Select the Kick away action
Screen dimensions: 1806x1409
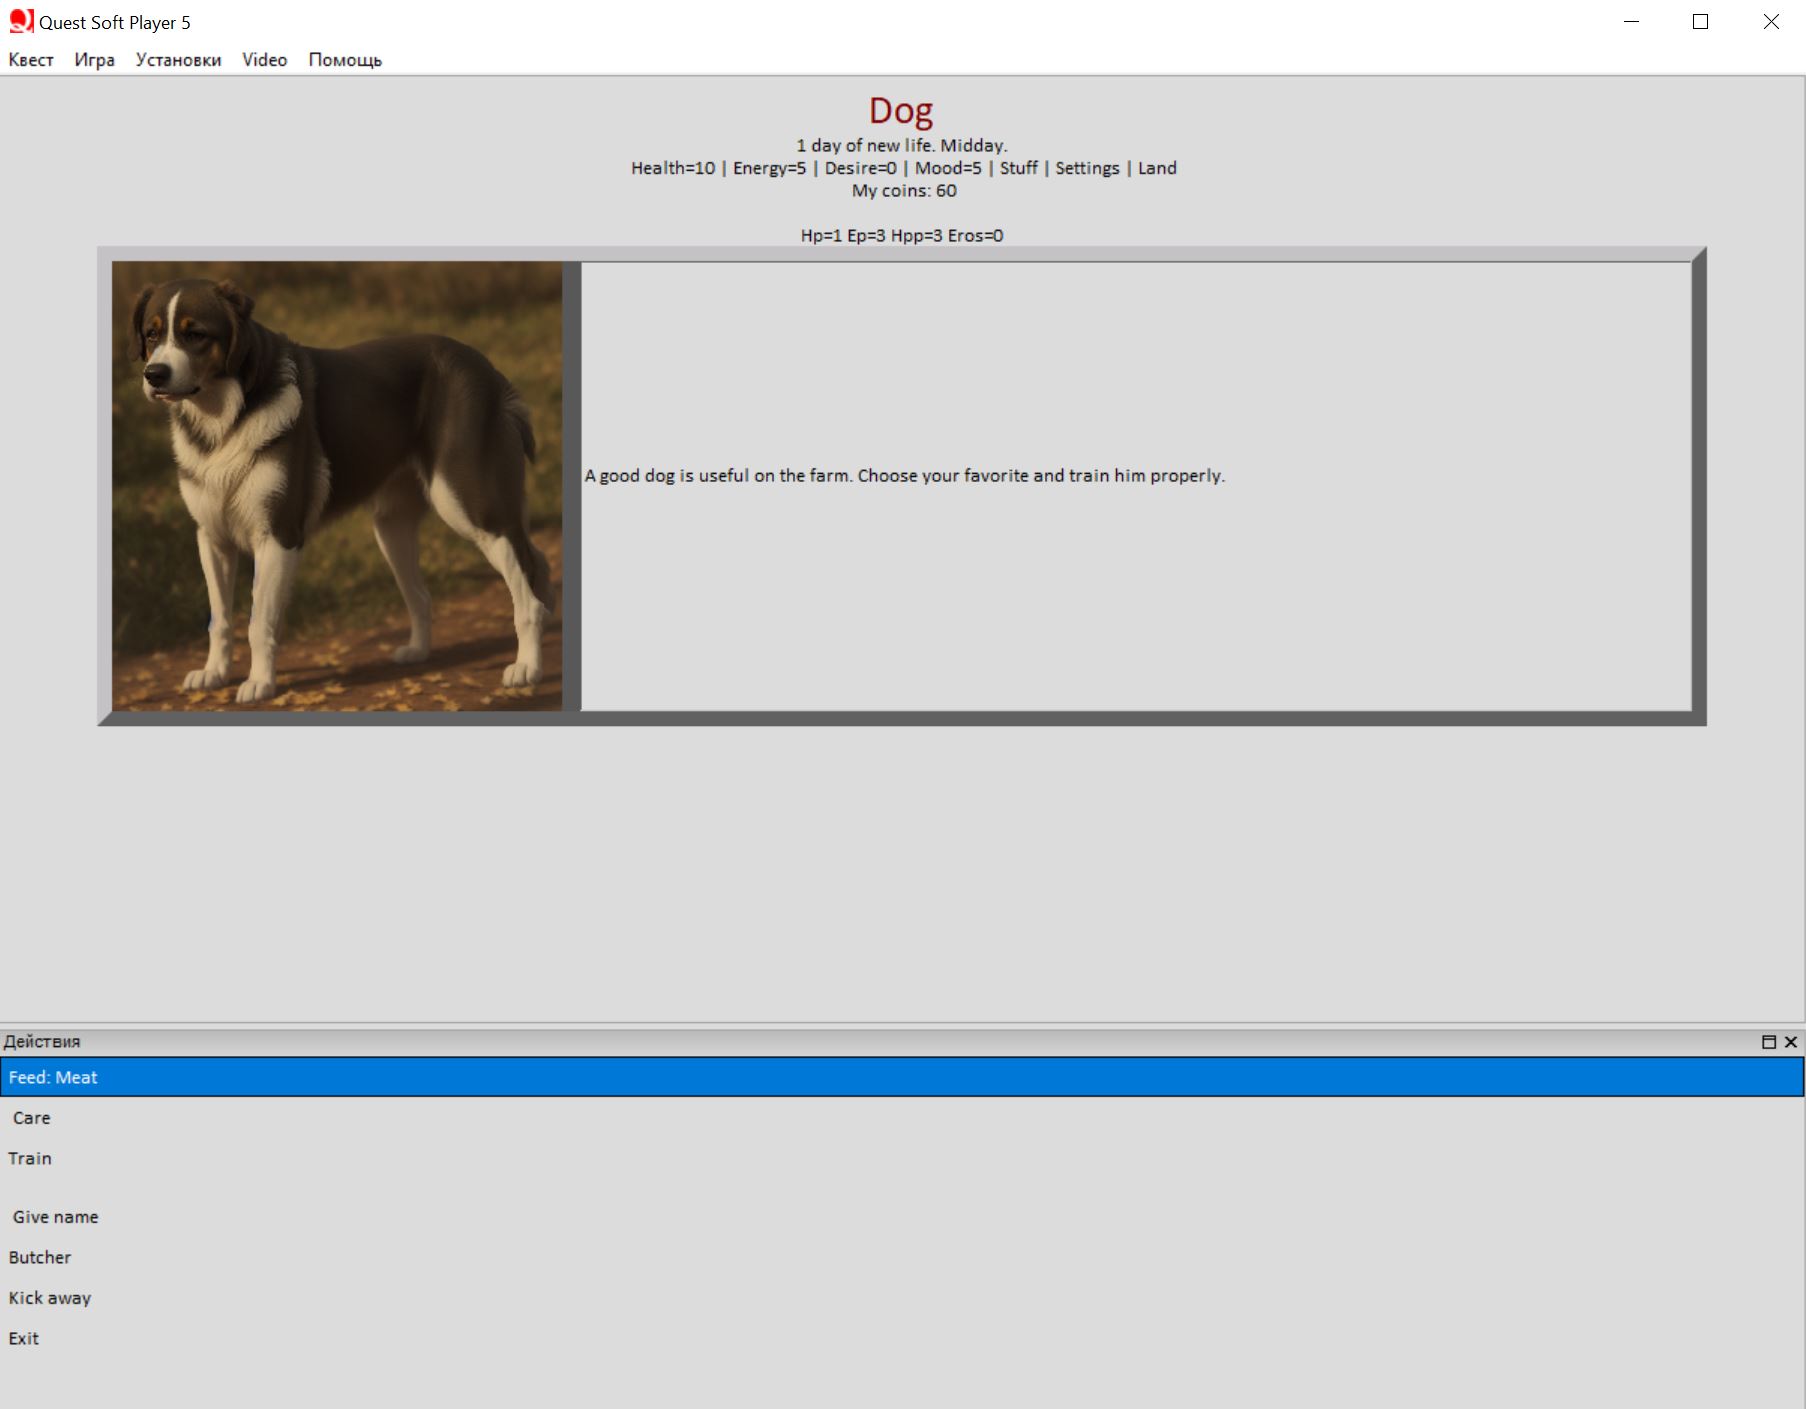coord(50,1298)
